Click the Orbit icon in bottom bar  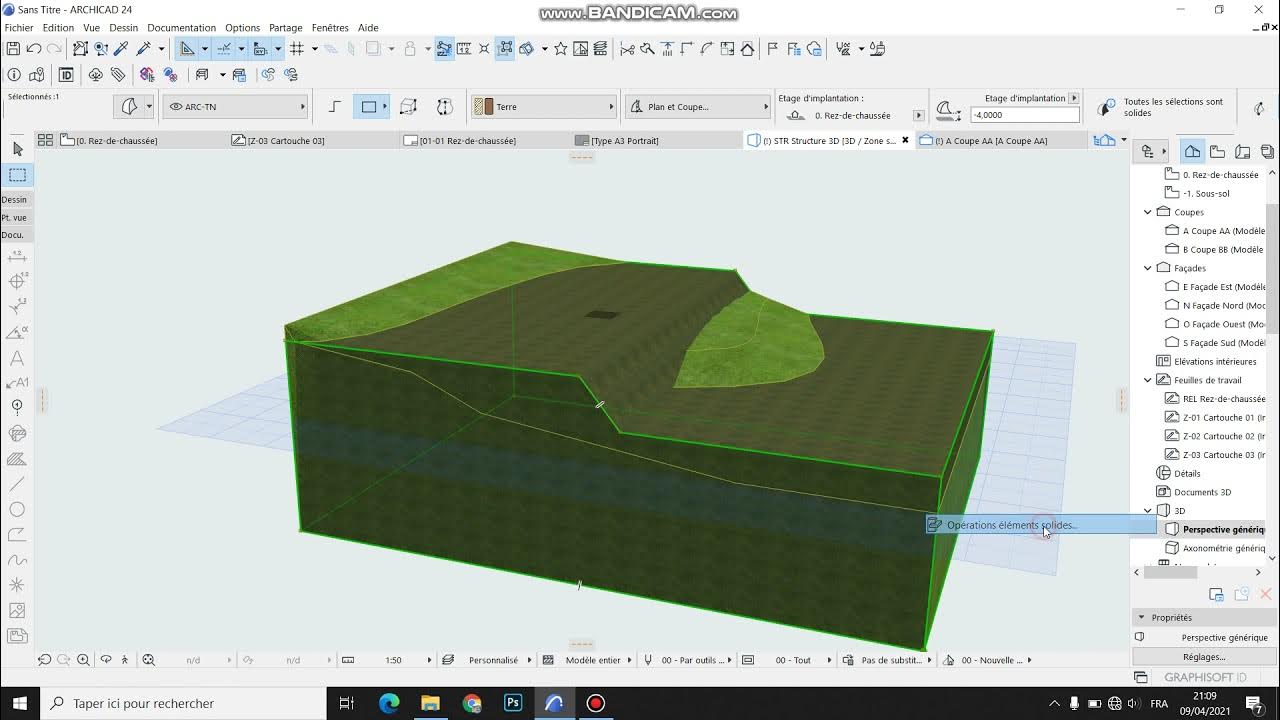point(105,660)
